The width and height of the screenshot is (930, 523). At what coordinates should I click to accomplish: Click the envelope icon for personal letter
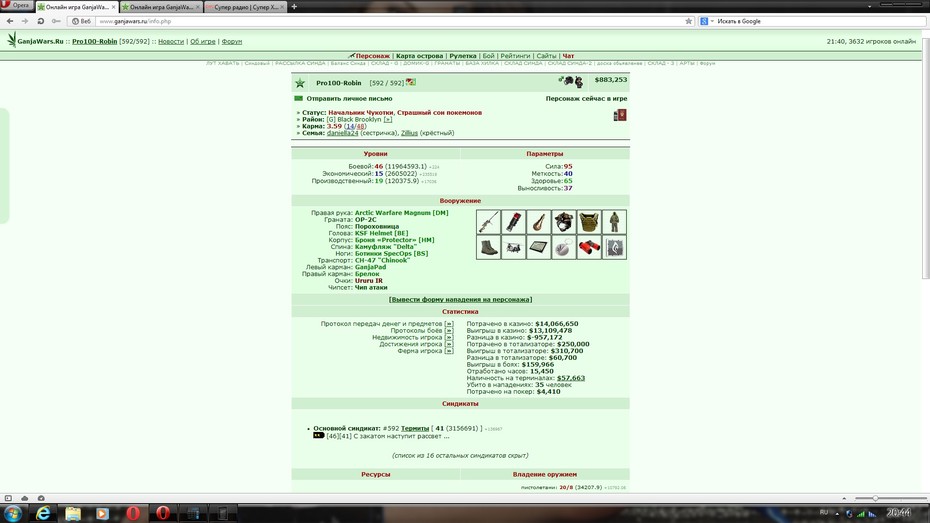click(298, 98)
